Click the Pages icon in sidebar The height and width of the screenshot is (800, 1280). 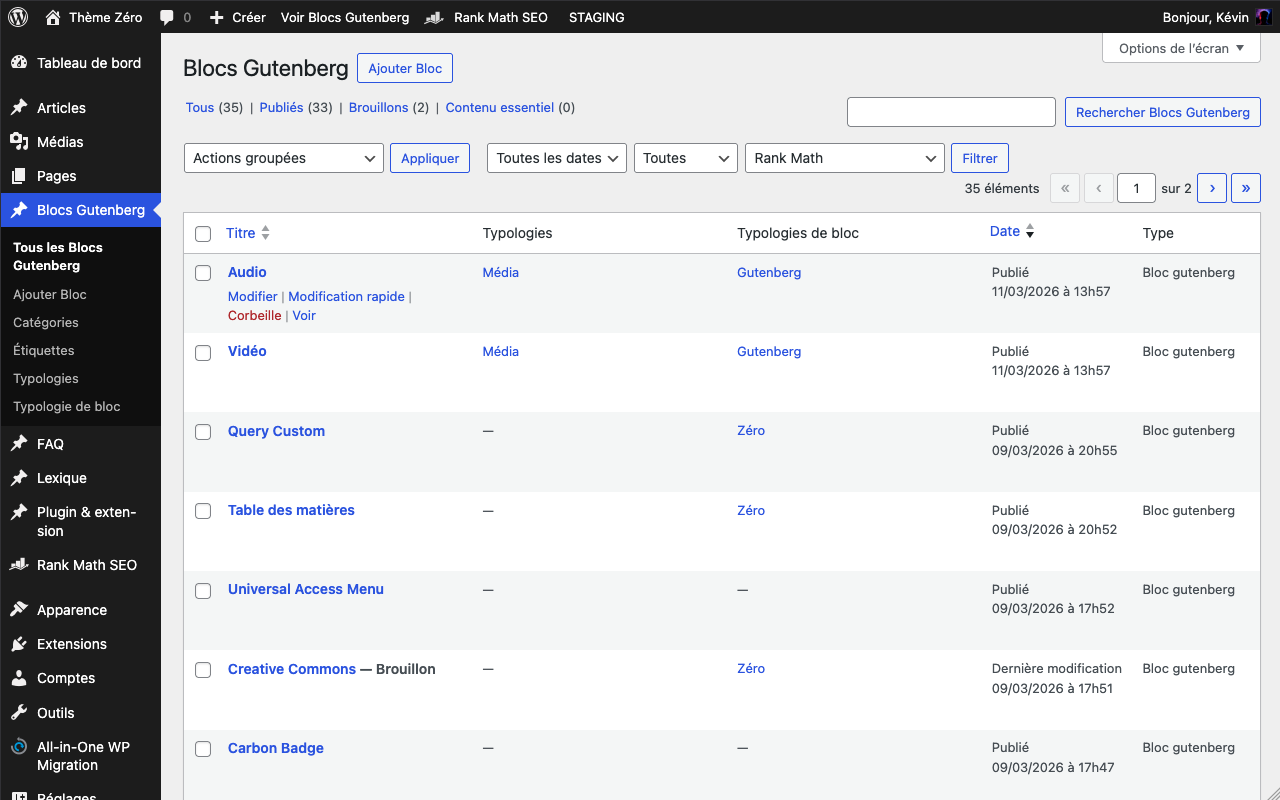pos(19,175)
